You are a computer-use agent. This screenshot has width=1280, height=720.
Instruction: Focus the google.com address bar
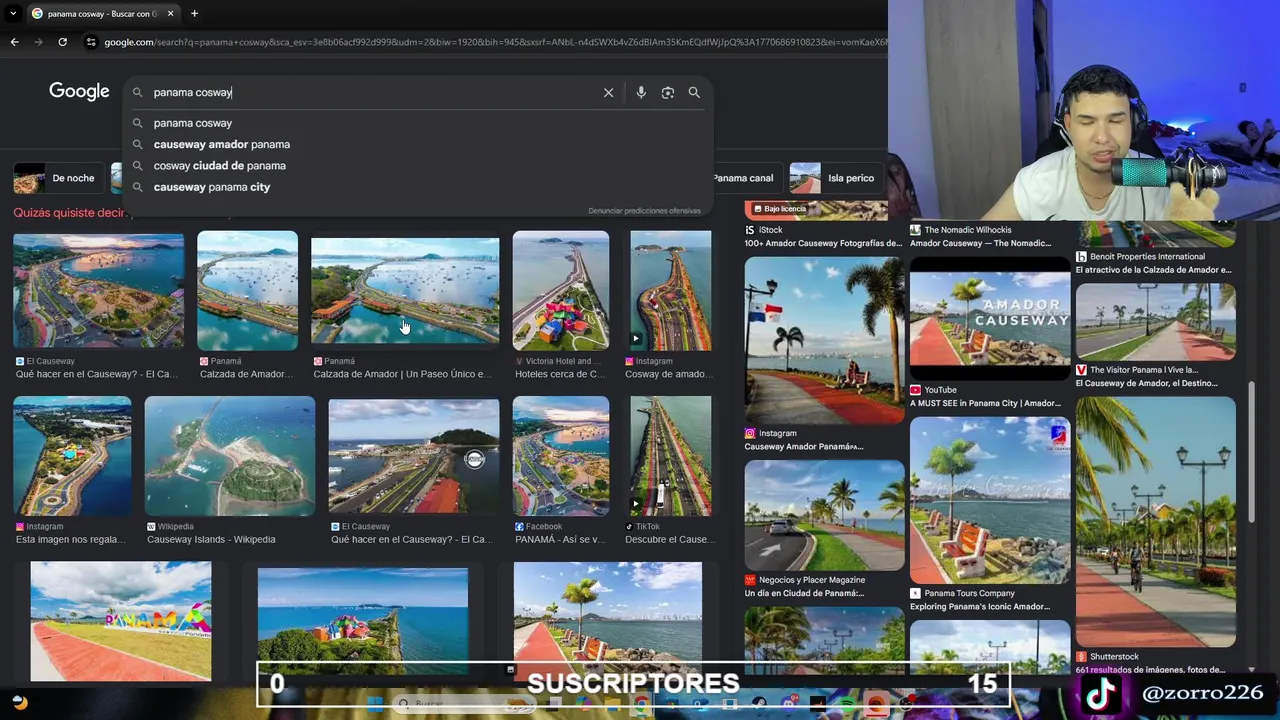(x=494, y=42)
